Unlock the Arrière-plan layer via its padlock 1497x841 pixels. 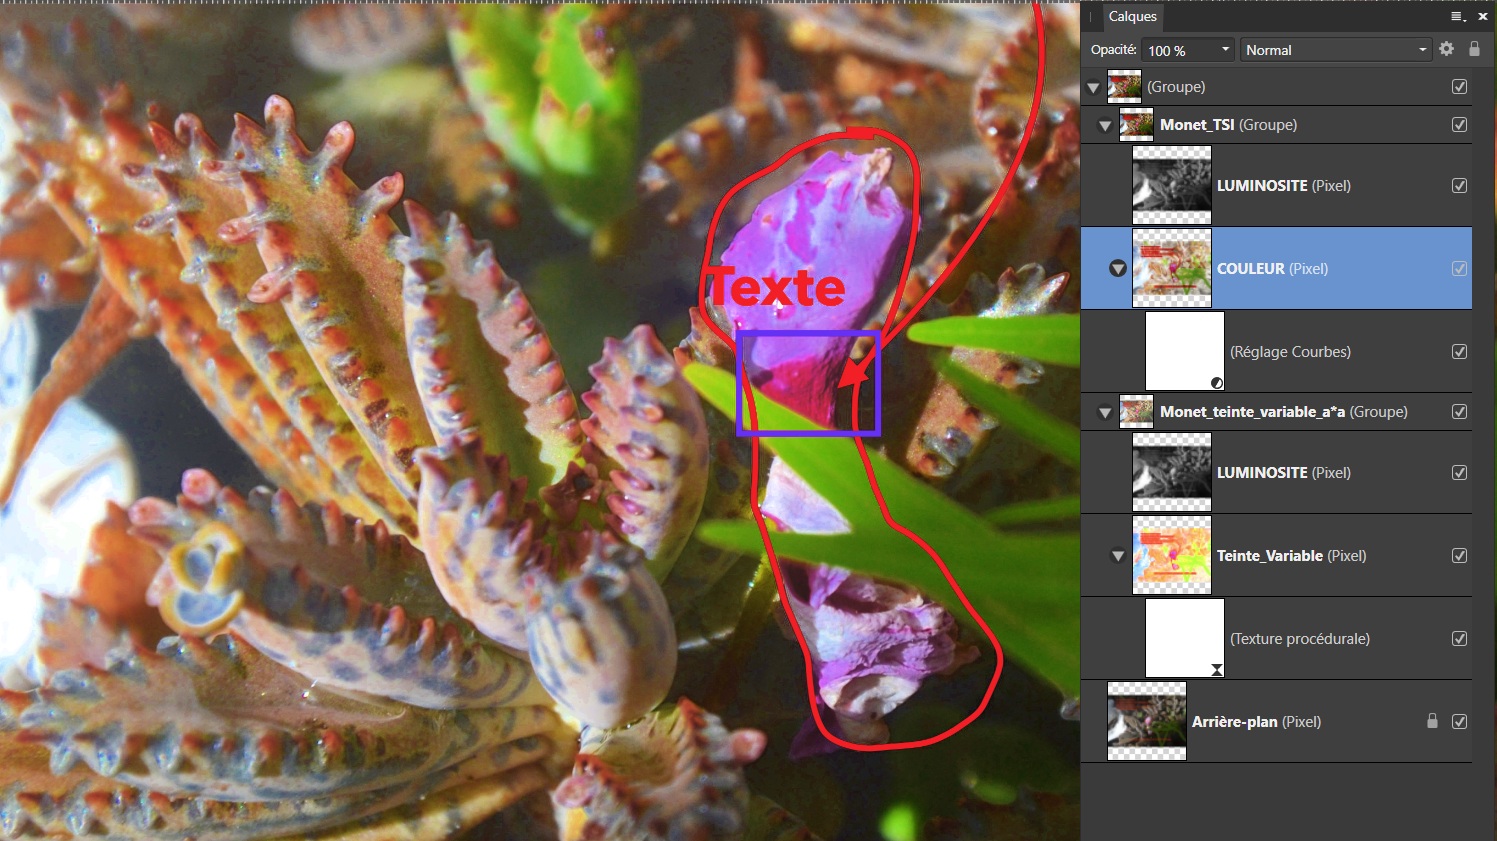pyautogui.click(x=1432, y=721)
